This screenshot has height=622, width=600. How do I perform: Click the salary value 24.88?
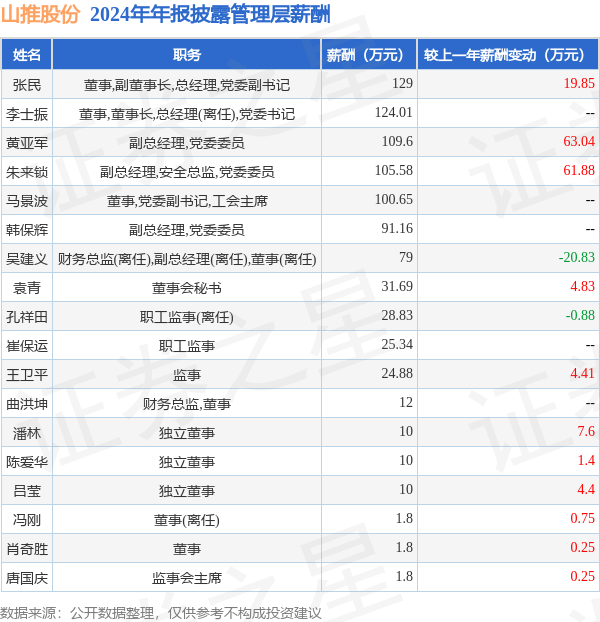(x=397, y=373)
